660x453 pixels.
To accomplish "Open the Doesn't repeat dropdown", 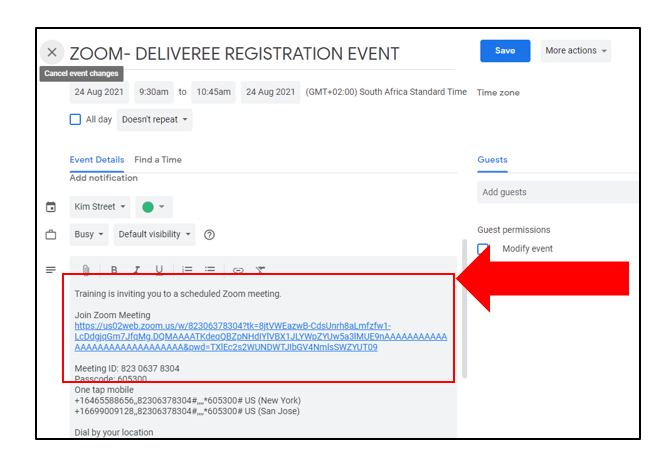I will tap(154, 120).
